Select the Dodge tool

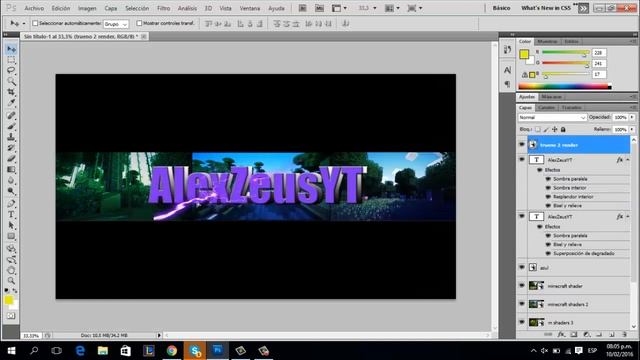tap(11, 191)
